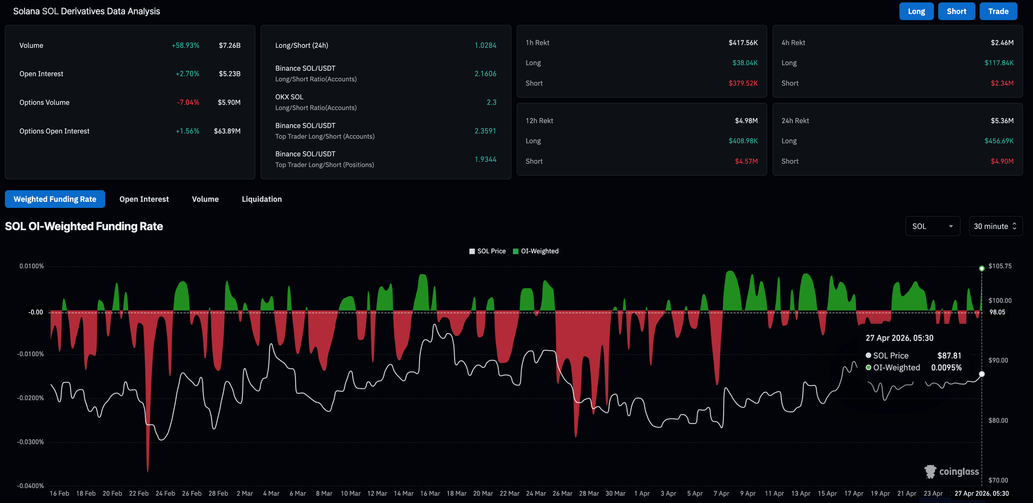
Task: Click the green OI-Weighted legend swatch
Action: (516, 251)
